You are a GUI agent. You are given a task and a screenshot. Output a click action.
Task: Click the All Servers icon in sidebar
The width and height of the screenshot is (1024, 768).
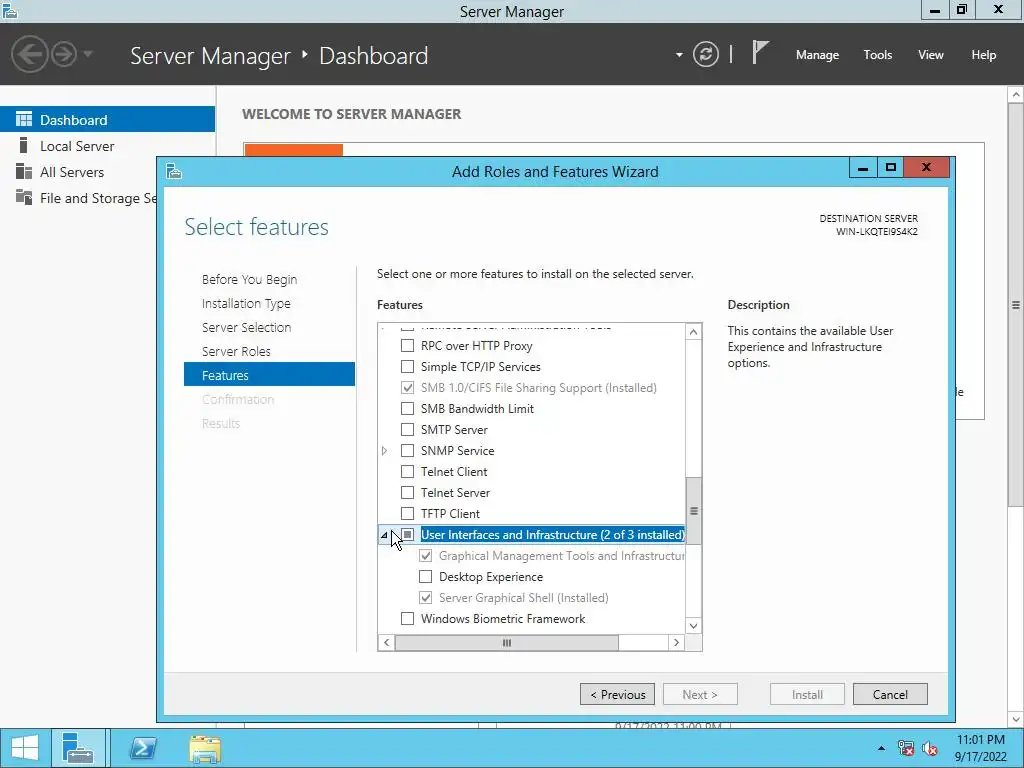[24, 171]
